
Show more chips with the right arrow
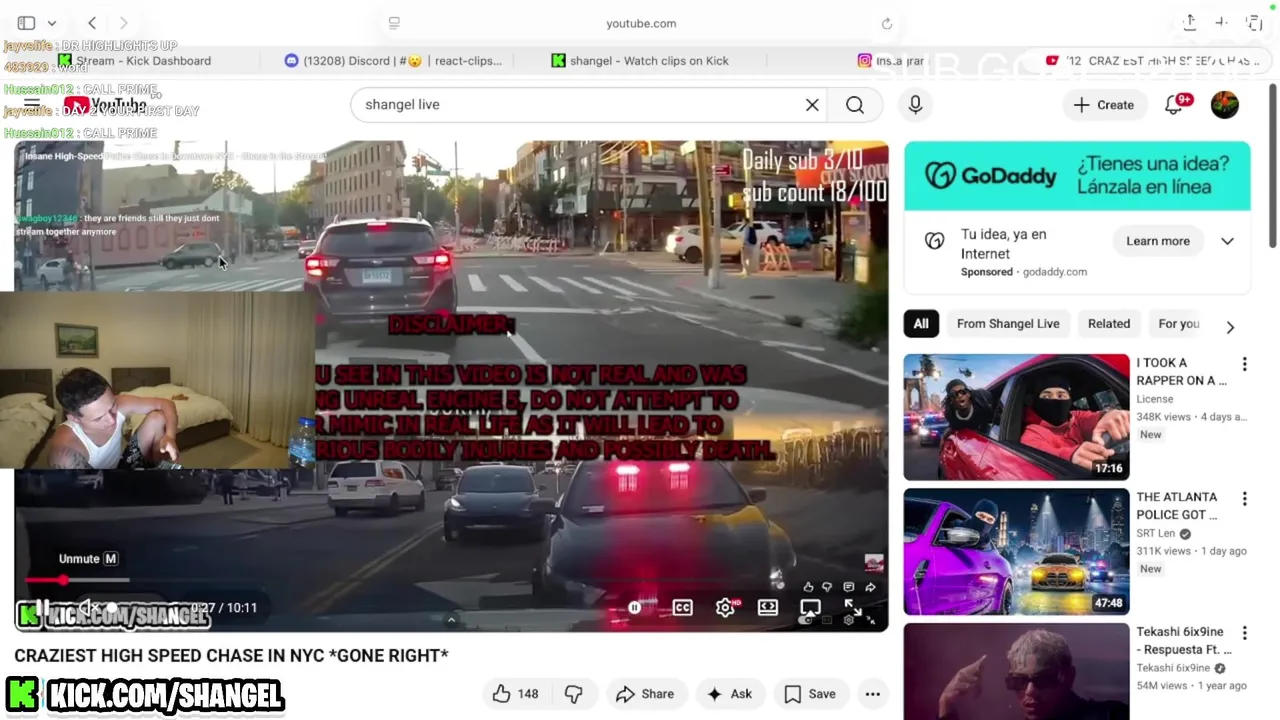tap(1230, 326)
